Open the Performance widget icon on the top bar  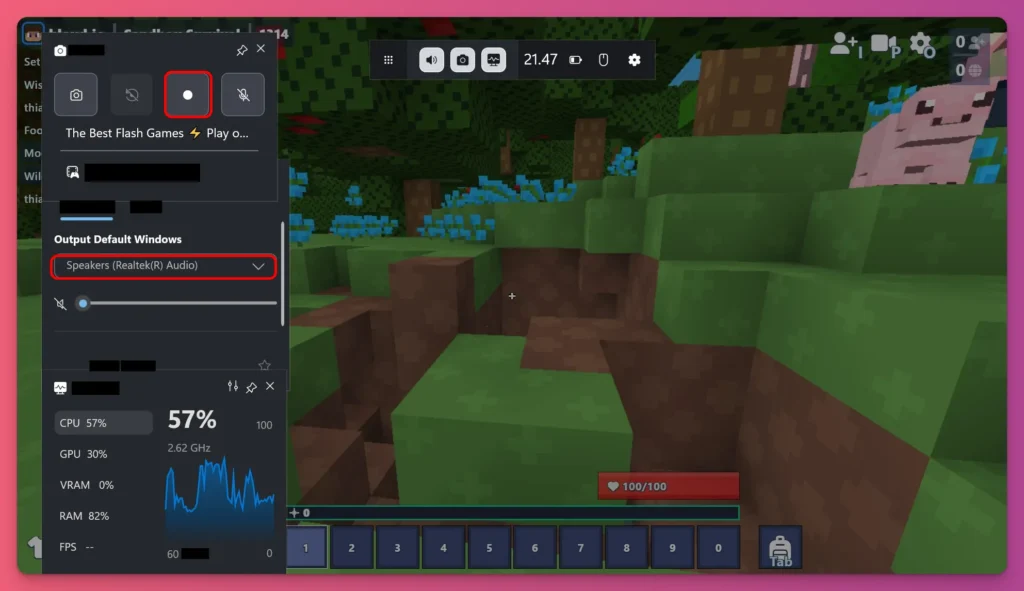[494, 60]
